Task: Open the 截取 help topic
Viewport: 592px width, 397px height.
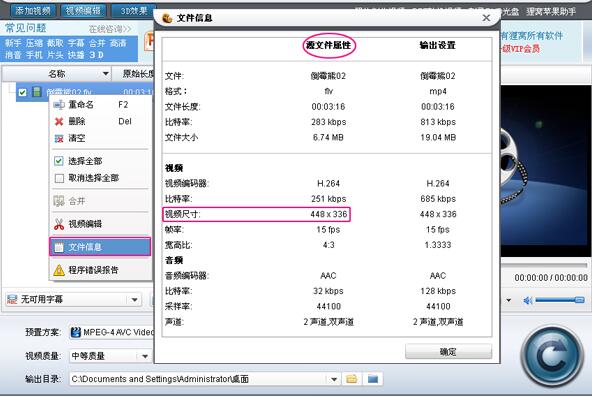Action: point(55,43)
